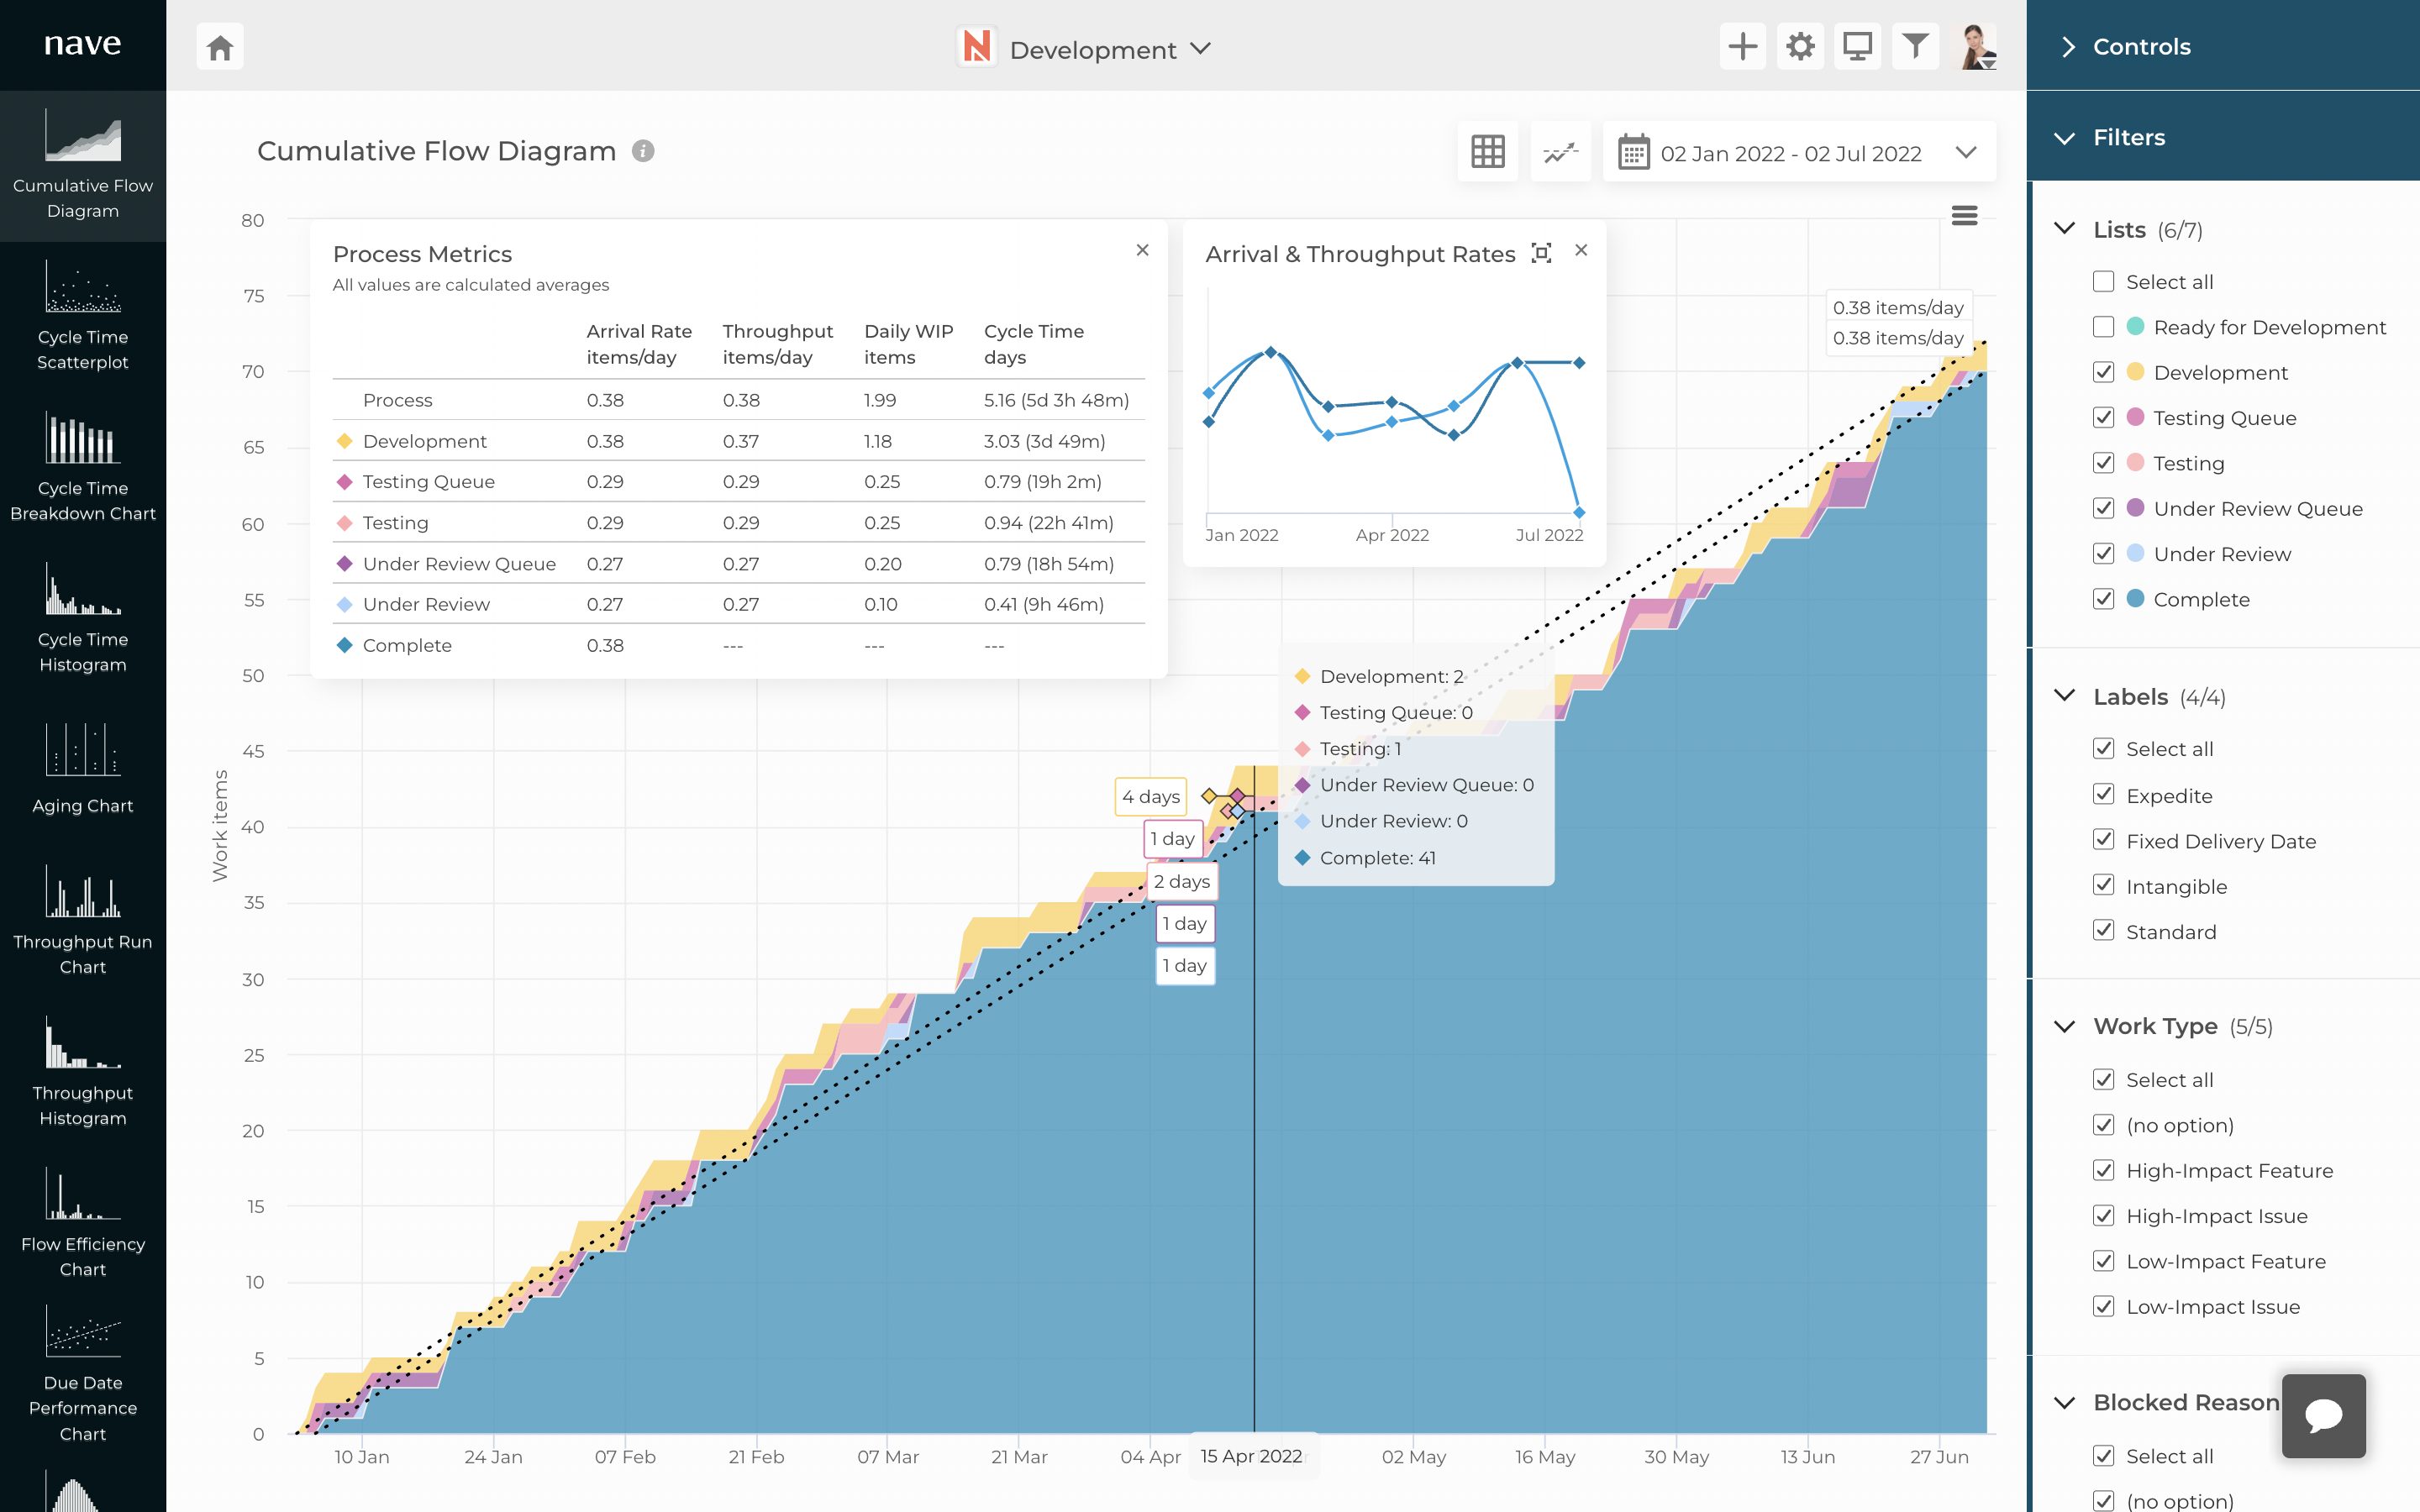Click the monitor presentation icon
Screen dimensions: 2420x1512
(1857, 47)
